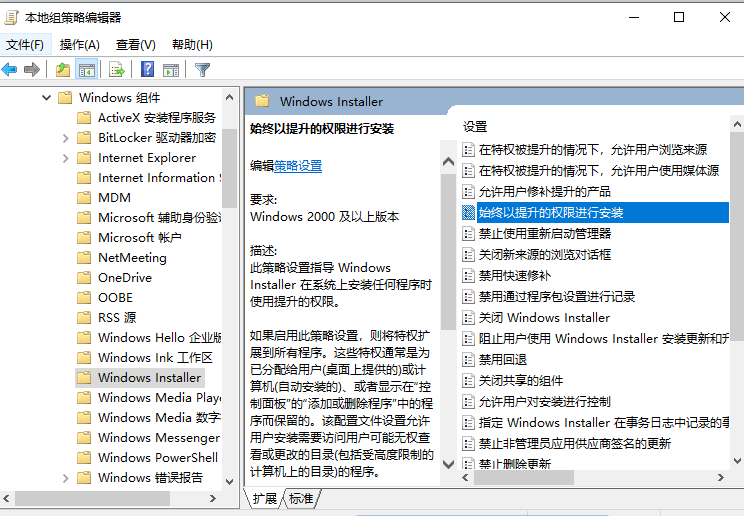The width and height of the screenshot is (744, 516).
Task: Select the RSS 源 folder
Action: [x=107, y=317]
